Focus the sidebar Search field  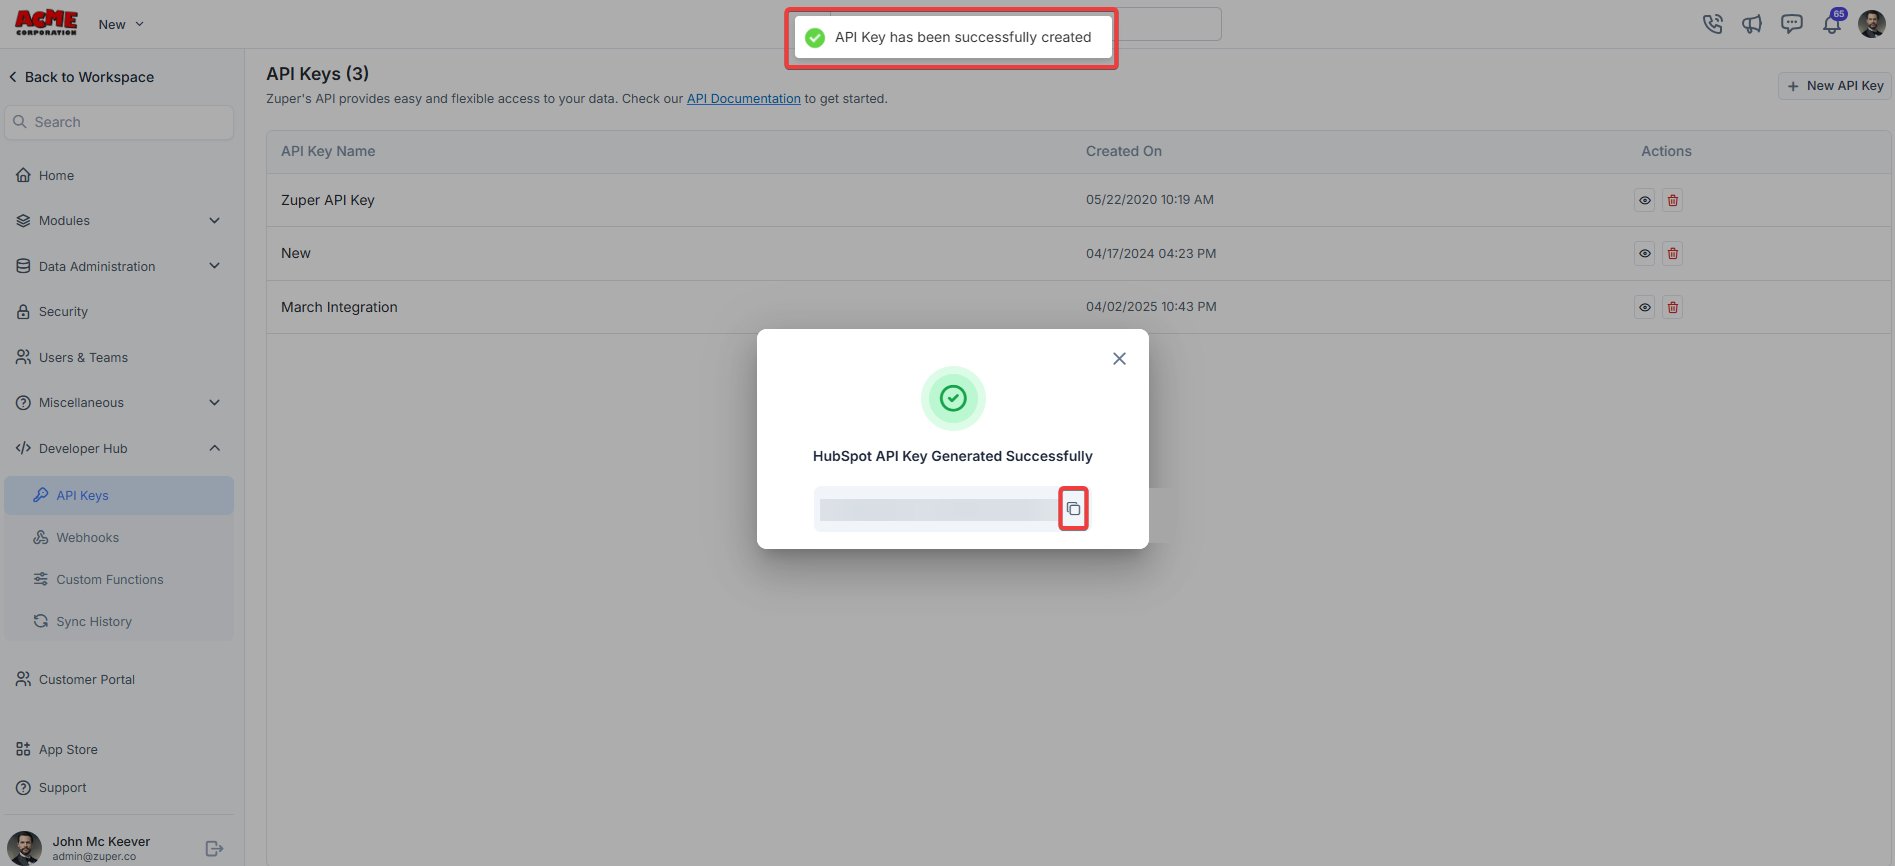[119, 122]
